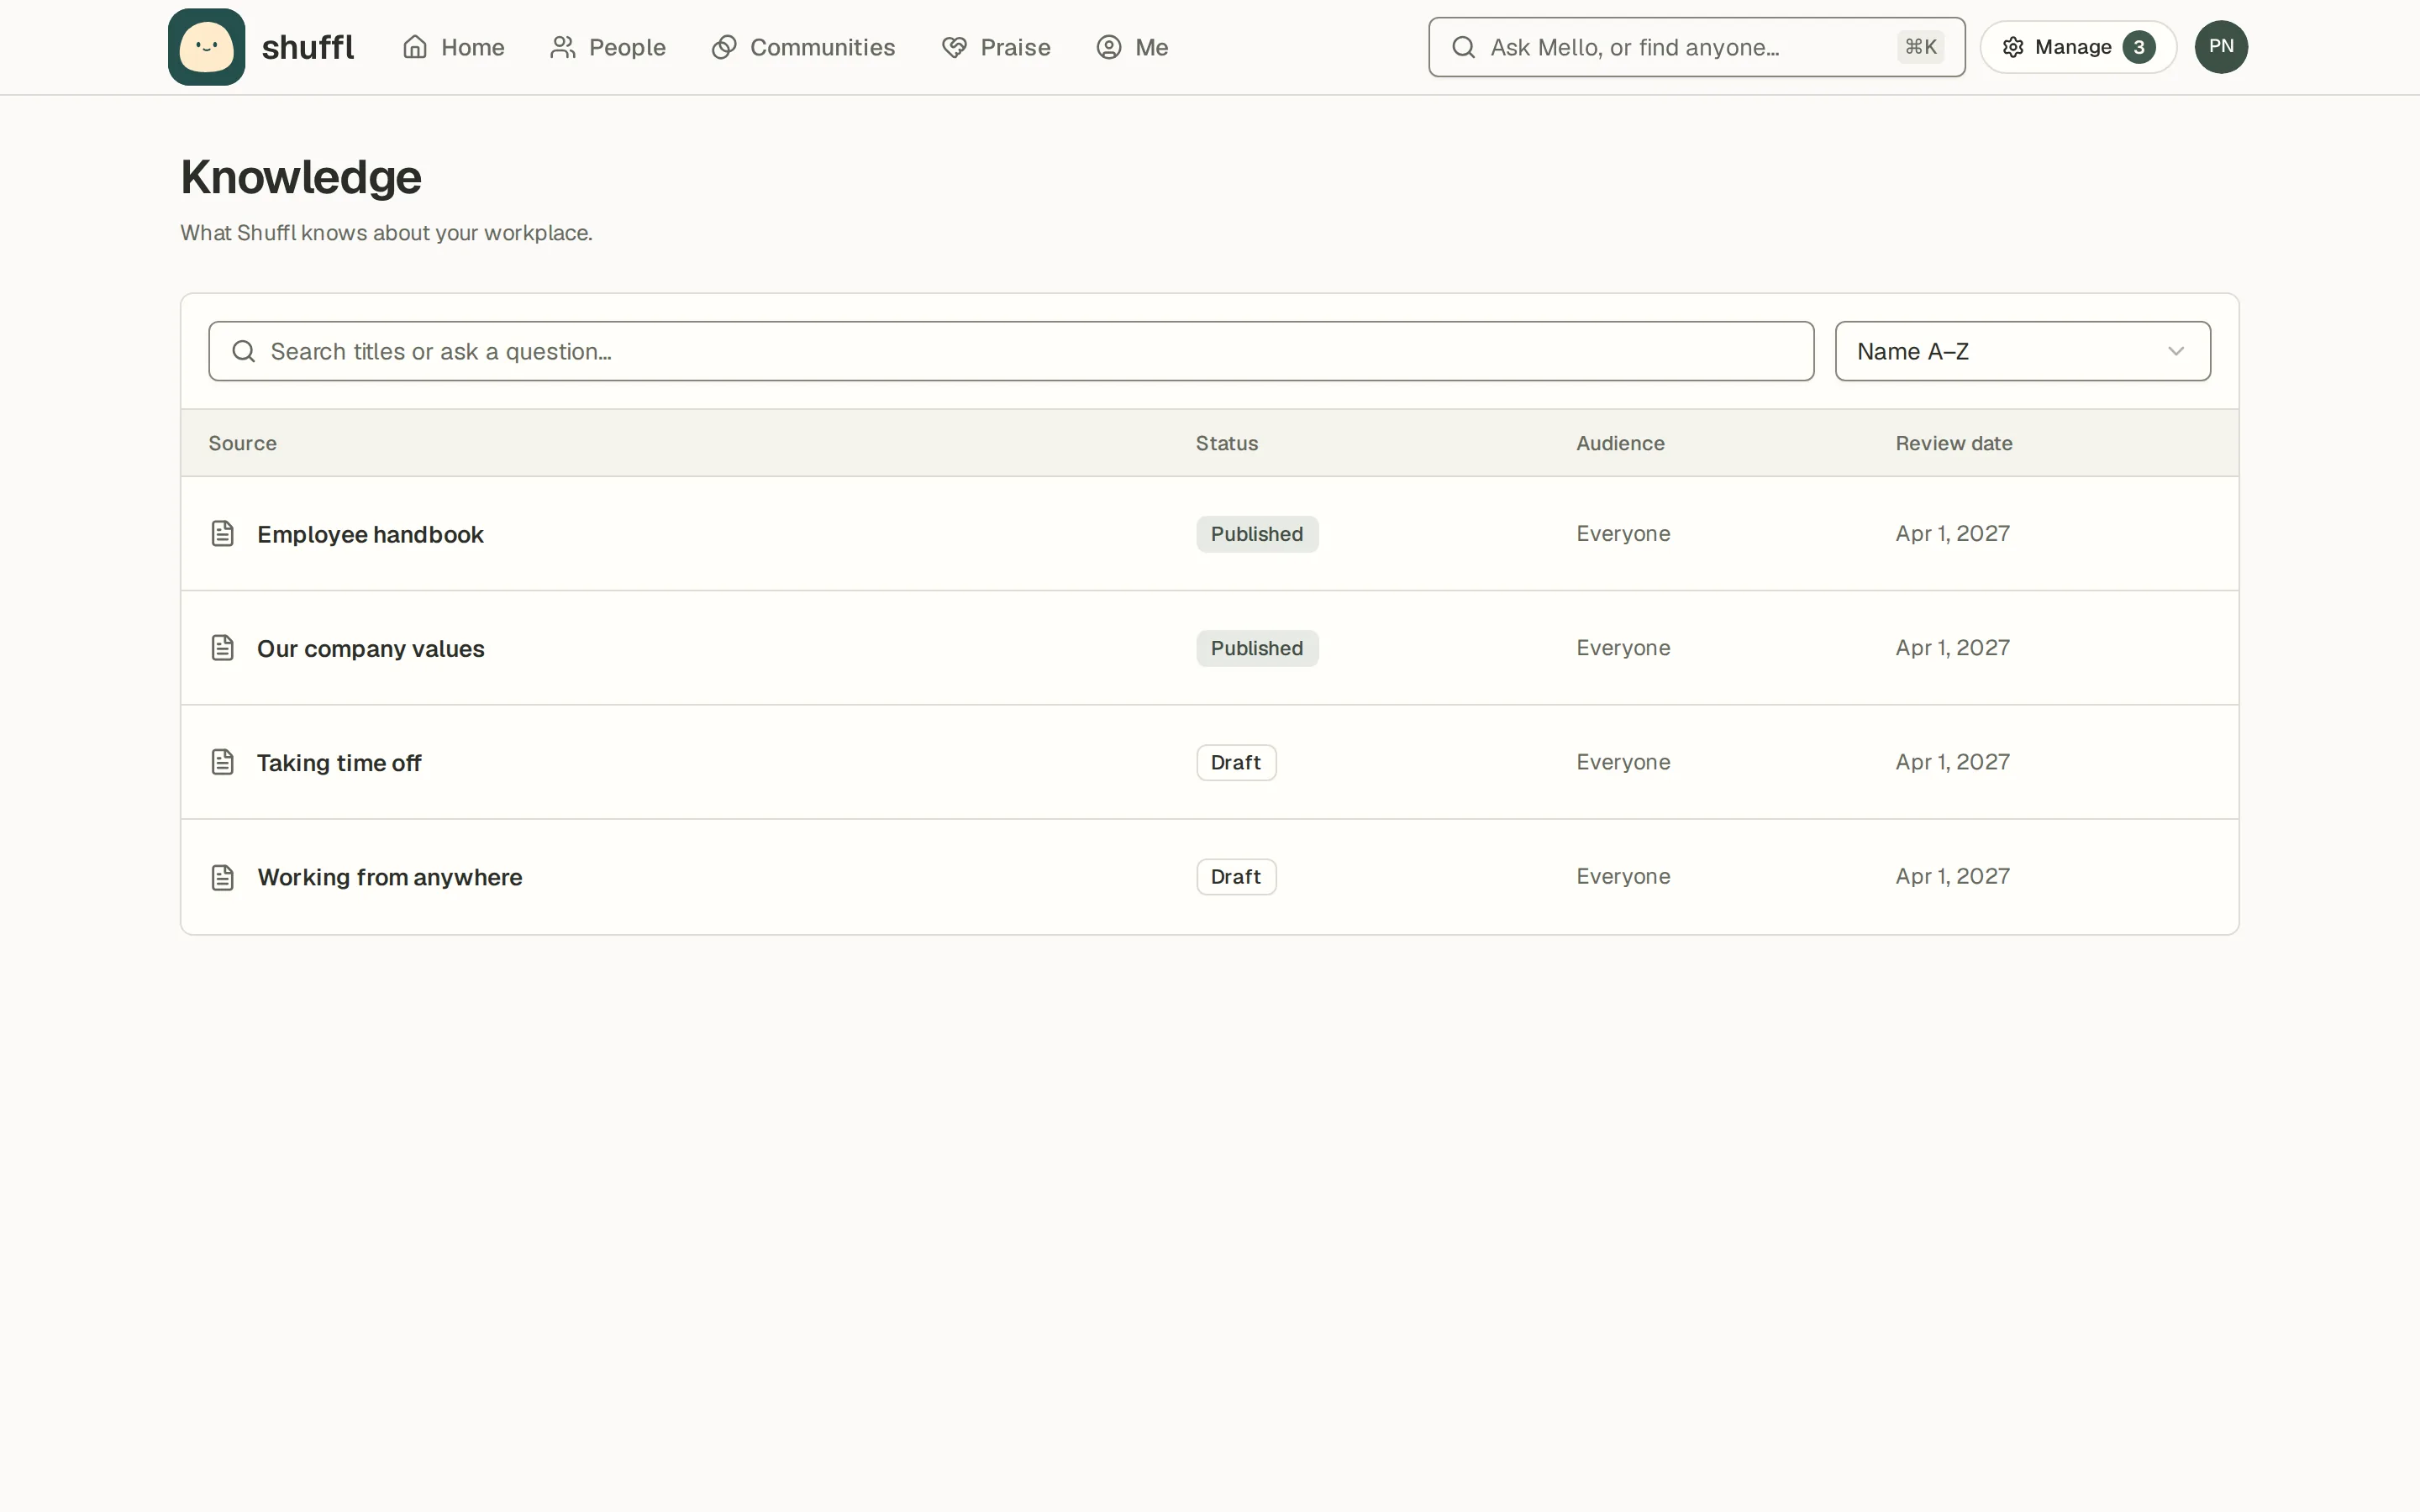Image resolution: width=2420 pixels, height=1512 pixels.
Task: Open the Employee handbook source
Action: point(370,534)
